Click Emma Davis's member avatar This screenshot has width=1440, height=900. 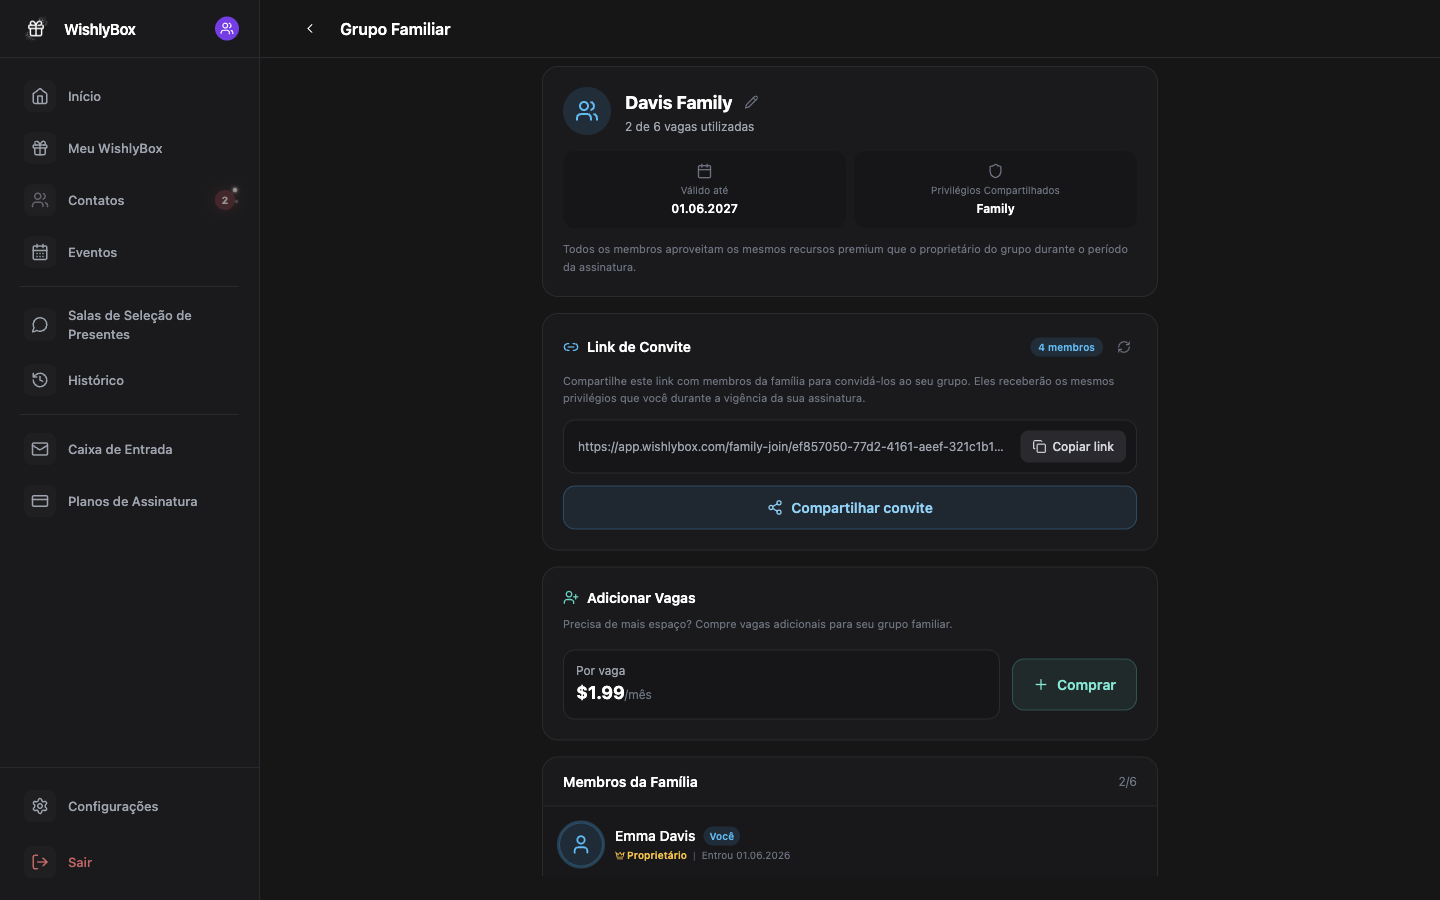[581, 845]
